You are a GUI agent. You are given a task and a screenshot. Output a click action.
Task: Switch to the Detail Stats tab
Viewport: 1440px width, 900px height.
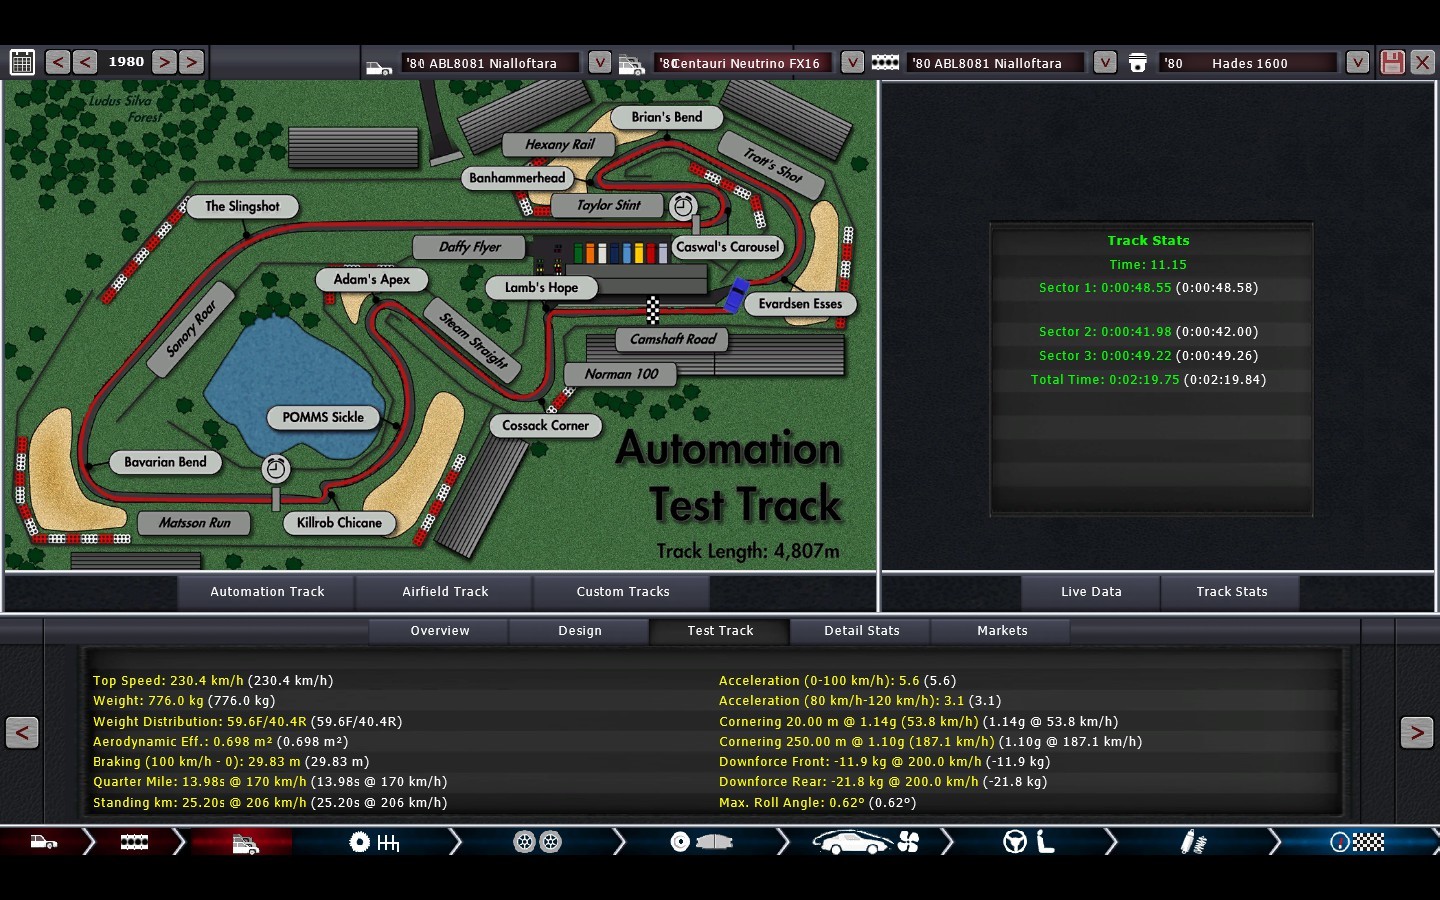tap(861, 631)
